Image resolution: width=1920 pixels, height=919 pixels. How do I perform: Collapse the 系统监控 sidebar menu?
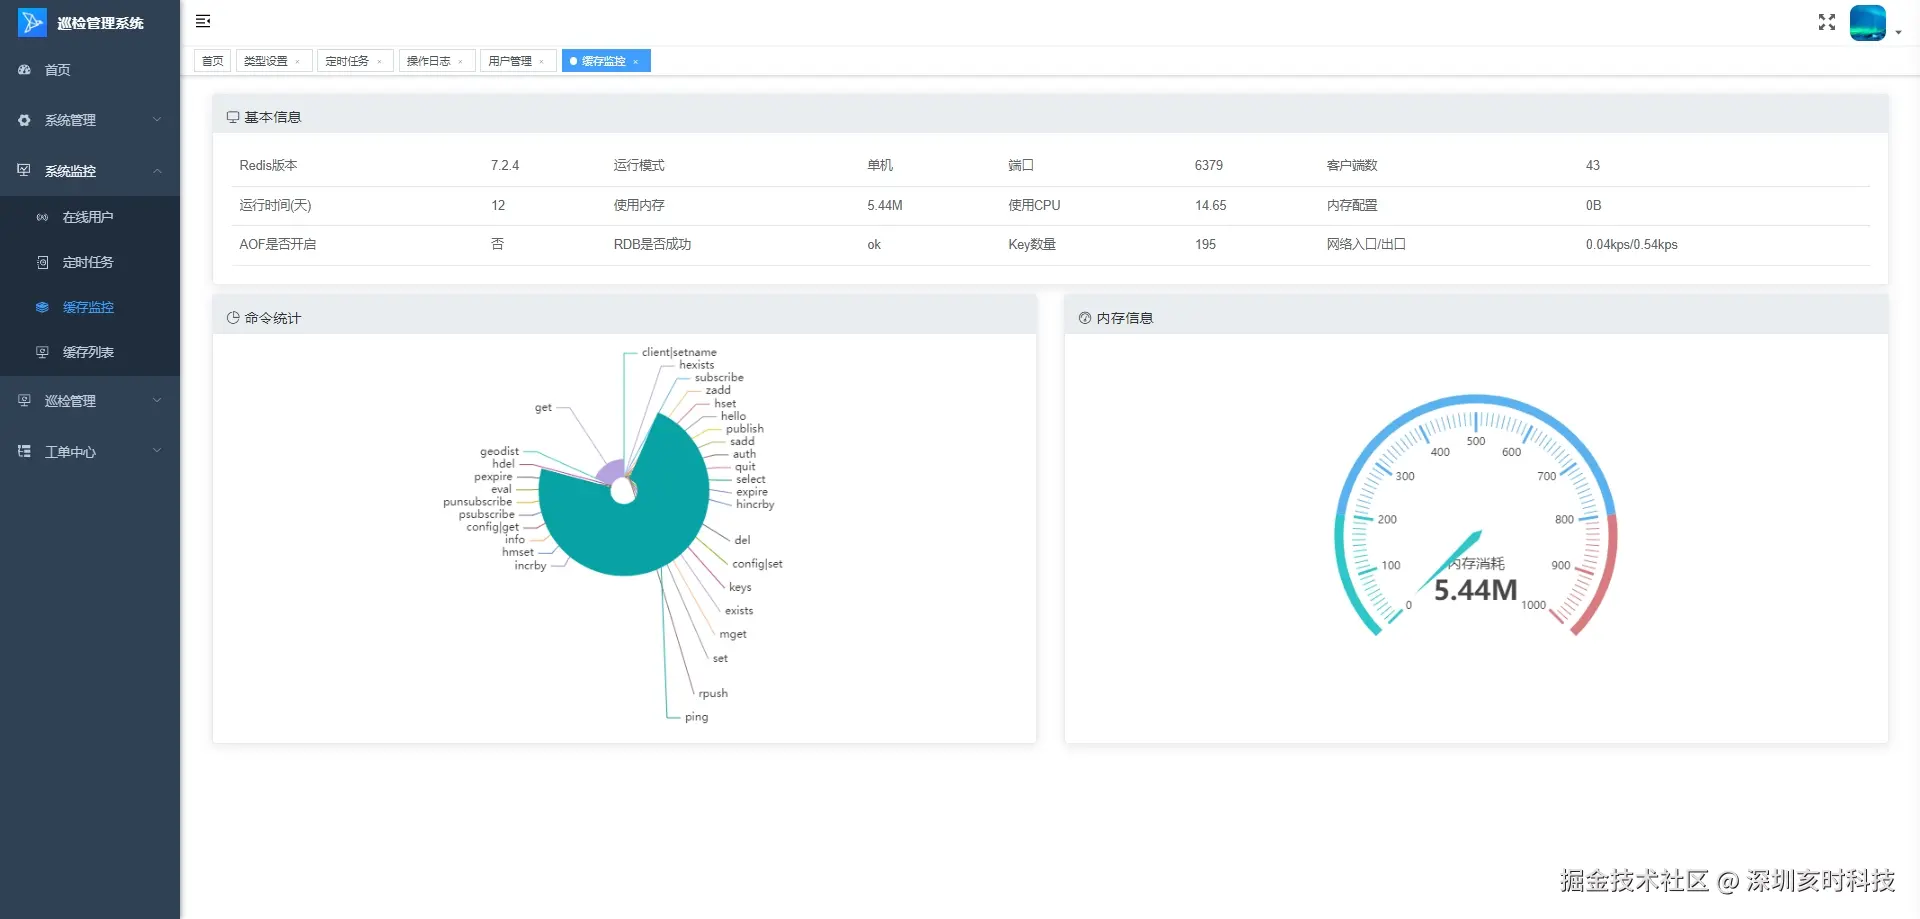[90, 171]
